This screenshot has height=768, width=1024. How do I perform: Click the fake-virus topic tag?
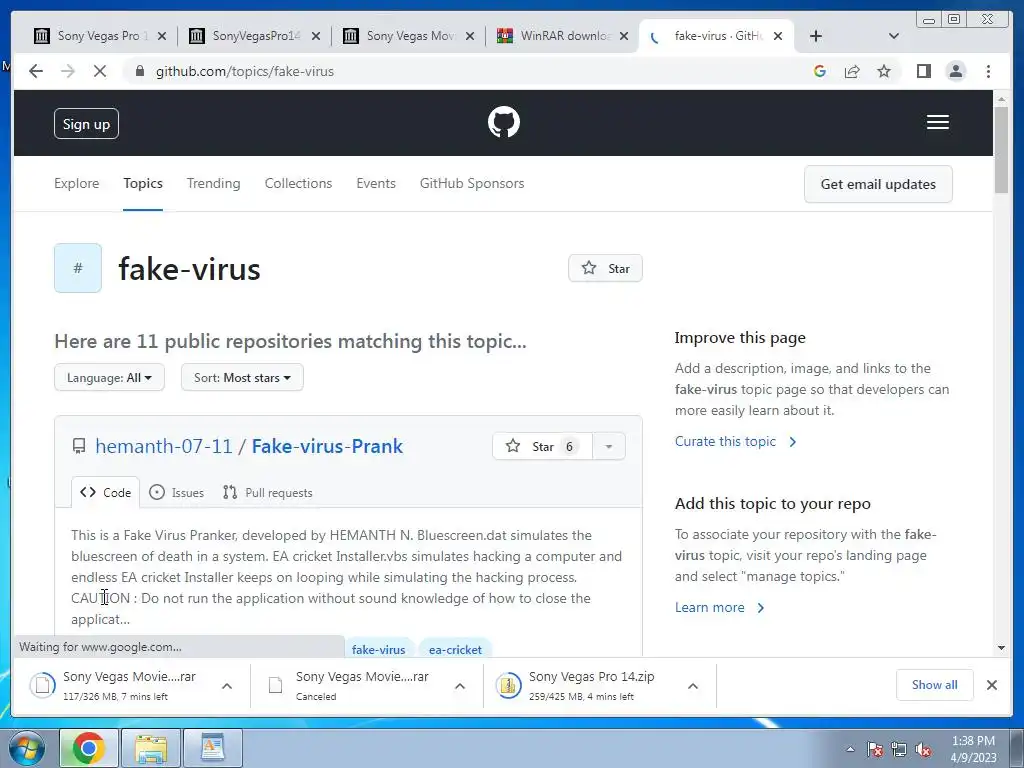tap(379, 649)
